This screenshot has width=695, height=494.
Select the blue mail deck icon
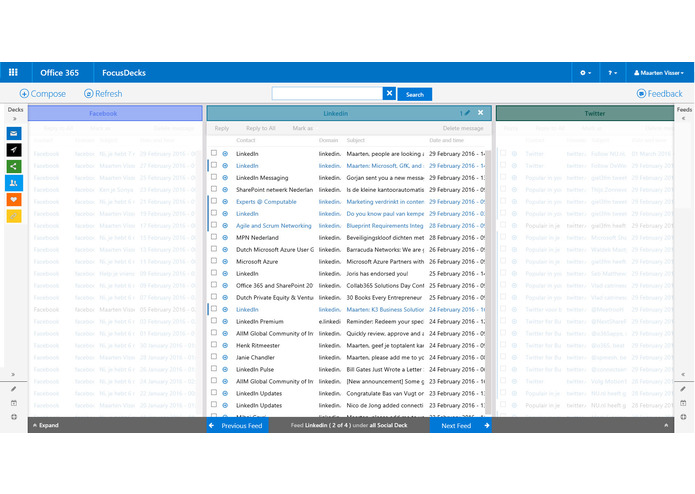[14, 133]
